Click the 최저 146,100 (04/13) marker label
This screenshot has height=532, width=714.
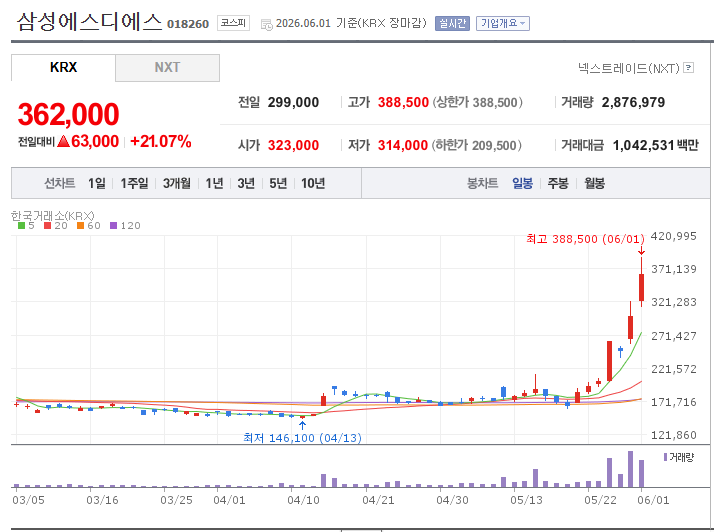[302, 438]
